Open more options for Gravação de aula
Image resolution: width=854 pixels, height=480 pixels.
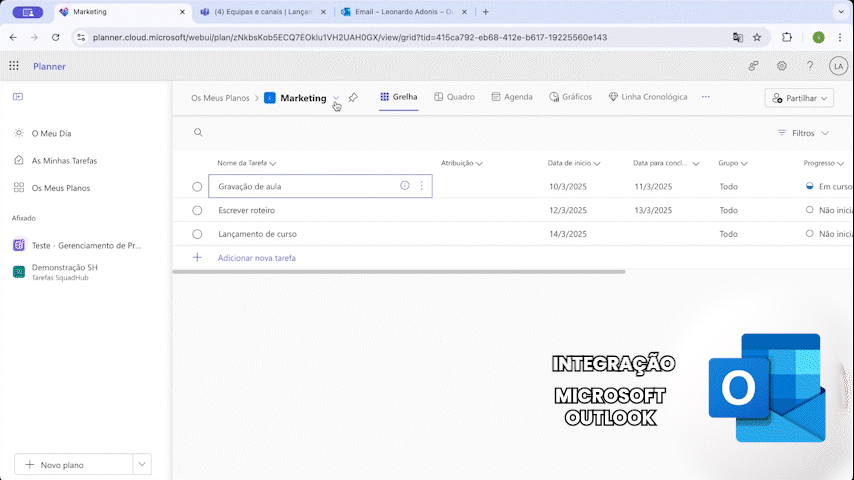click(x=422, y=186)
